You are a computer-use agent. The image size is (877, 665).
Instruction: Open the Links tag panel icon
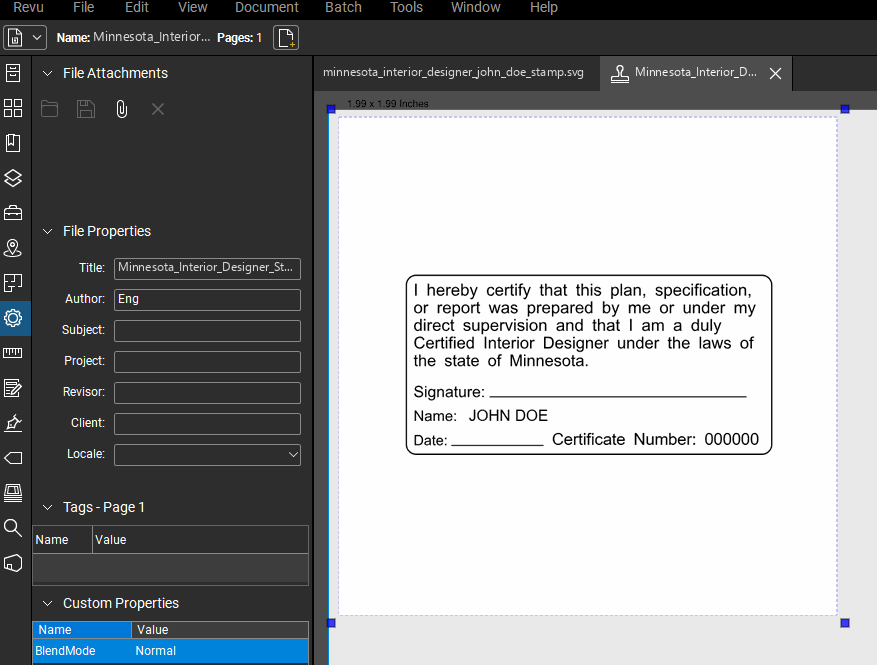tap(13, 458)
